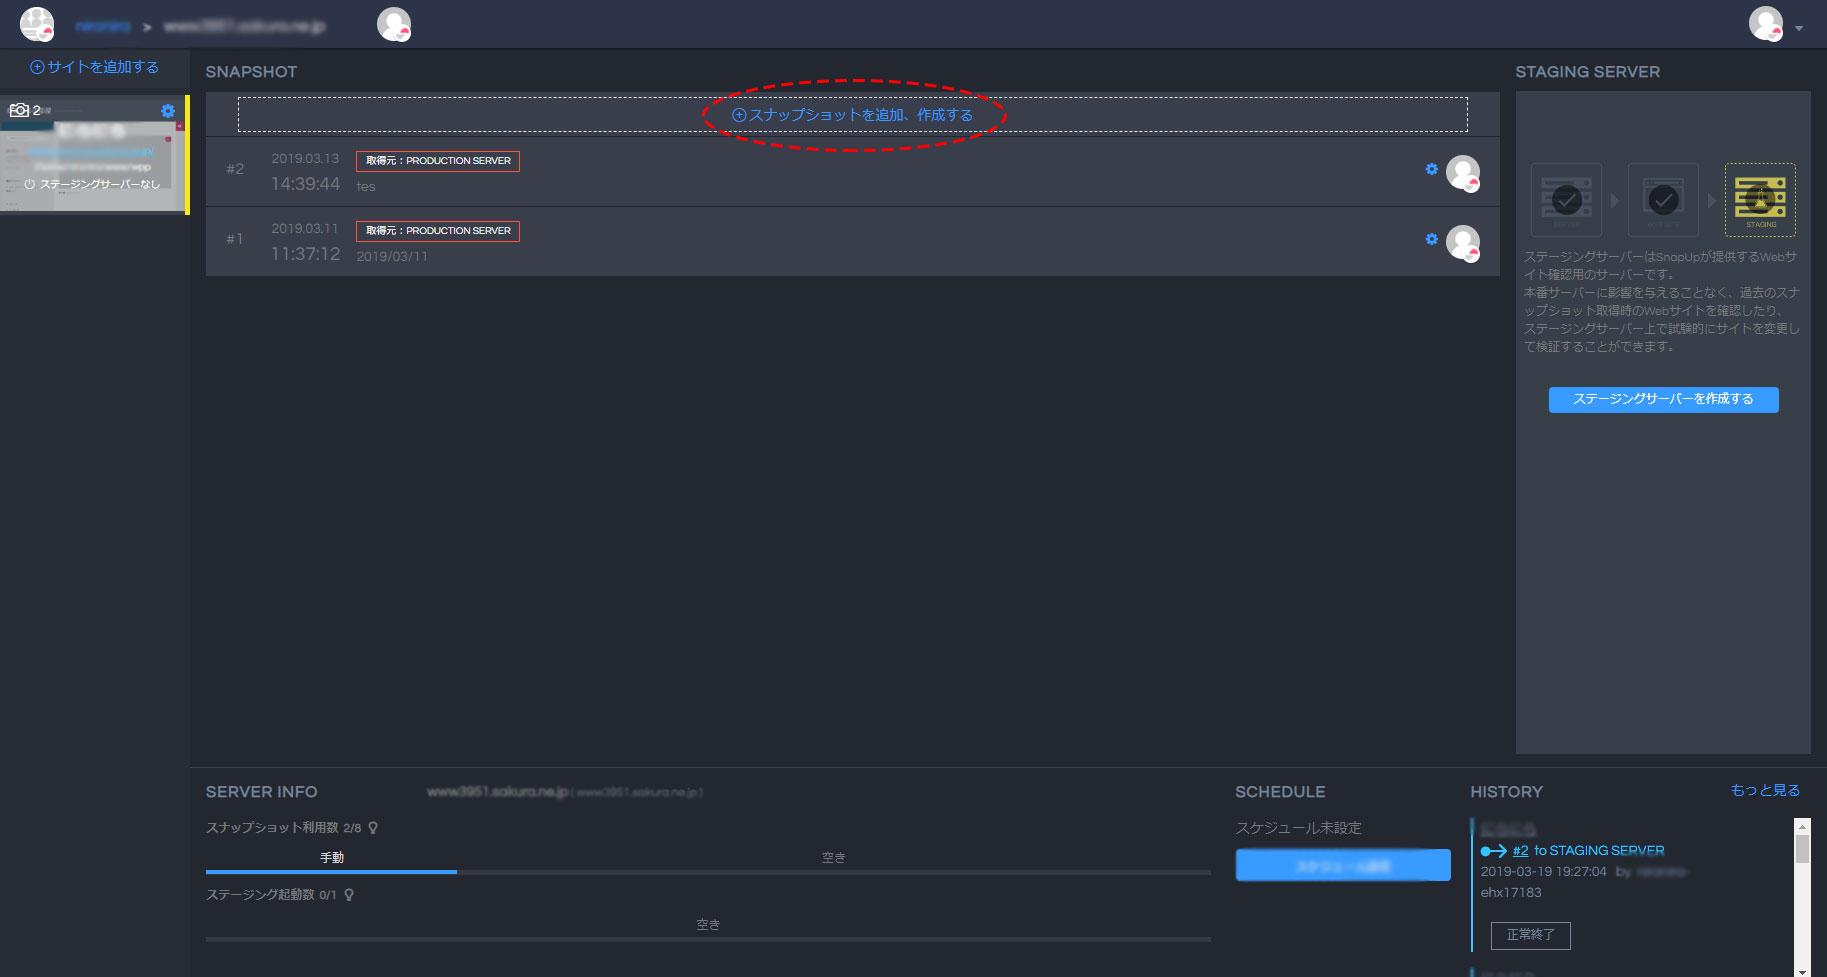Click サイトを追加する link
The height and width of the screenshot is (977, 1827).
(x=94, y=67)
